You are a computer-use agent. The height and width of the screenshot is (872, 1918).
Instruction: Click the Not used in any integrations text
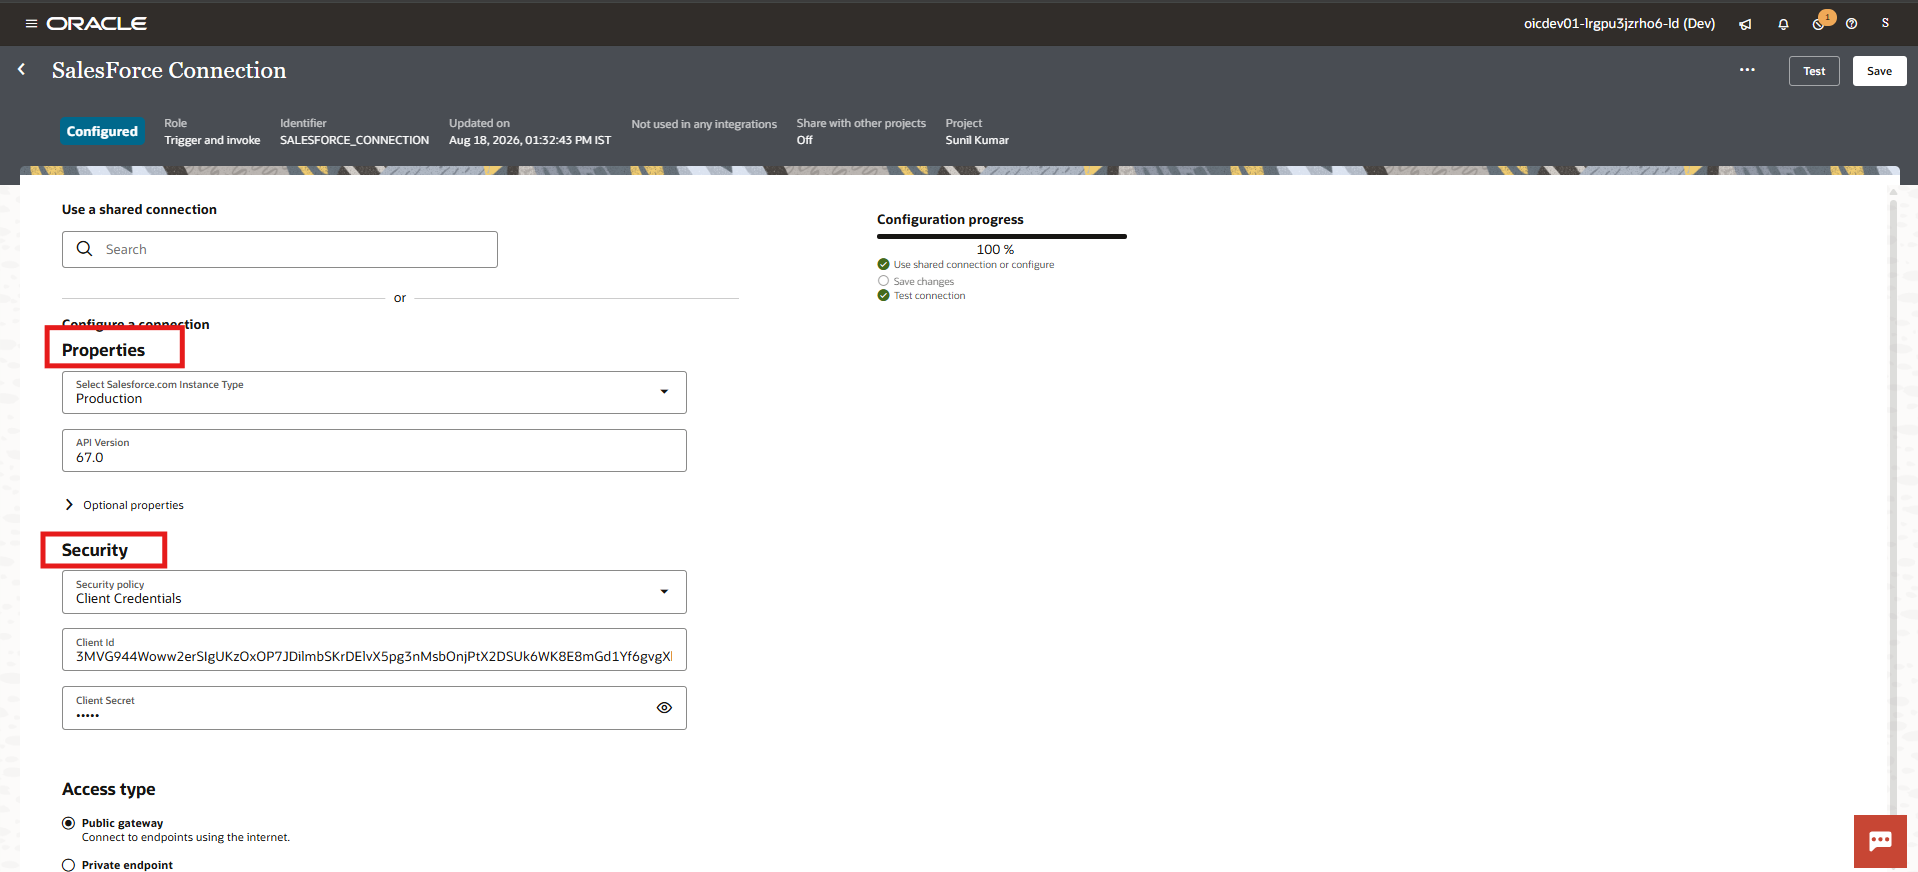coord(704,124)
